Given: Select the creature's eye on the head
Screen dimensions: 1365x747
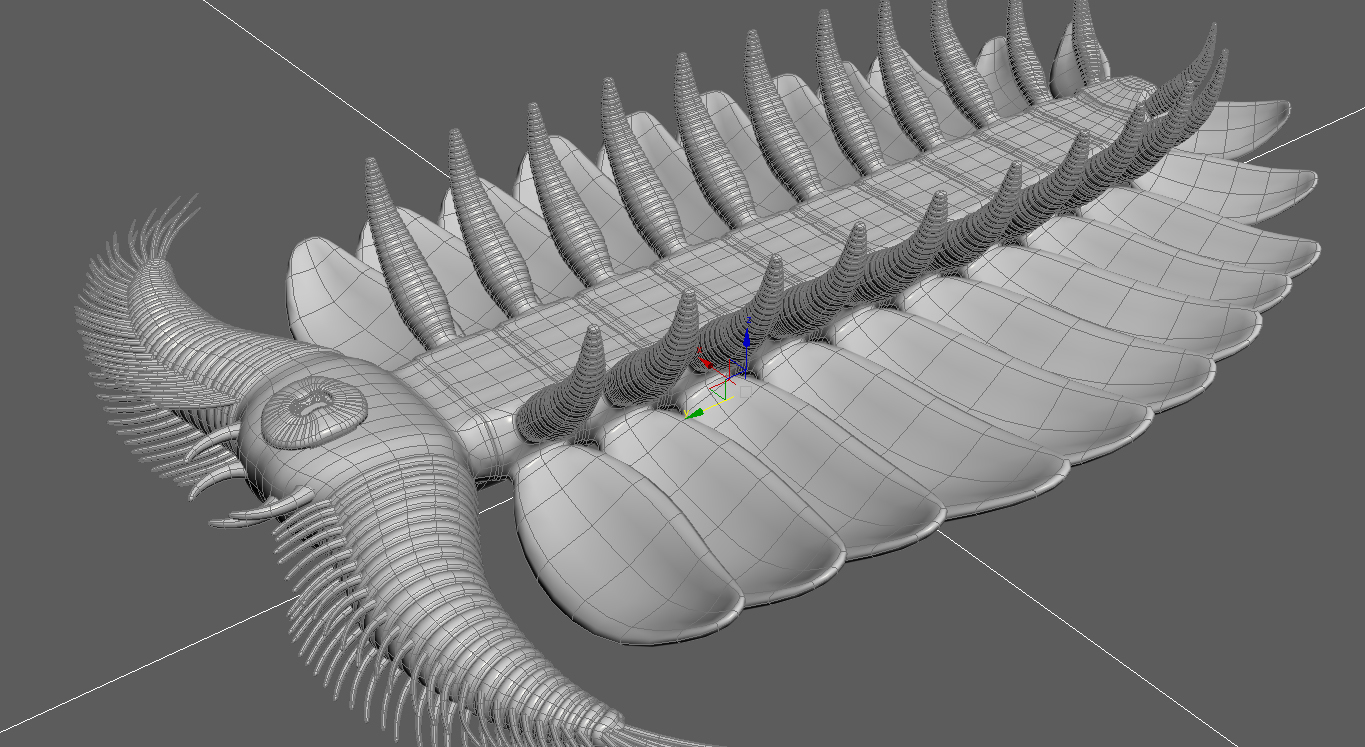Looking at the screenshot, I should click(313, 411).
